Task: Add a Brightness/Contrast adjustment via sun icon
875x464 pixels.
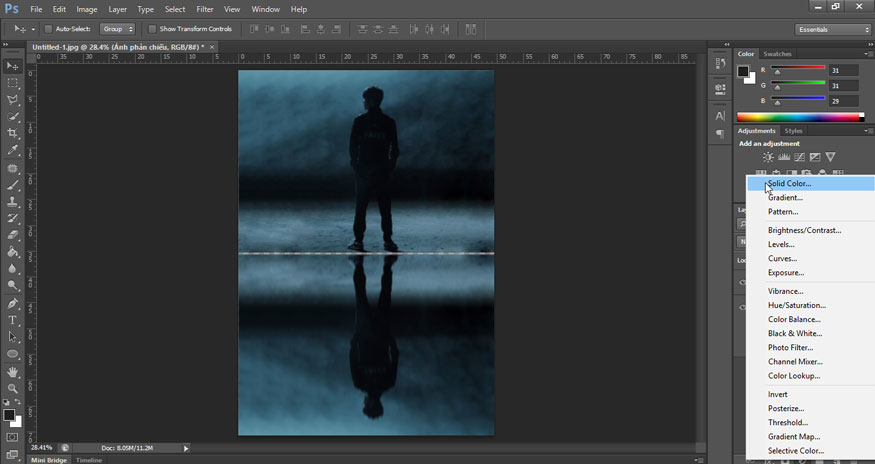Action: click(x=768, y=157)
